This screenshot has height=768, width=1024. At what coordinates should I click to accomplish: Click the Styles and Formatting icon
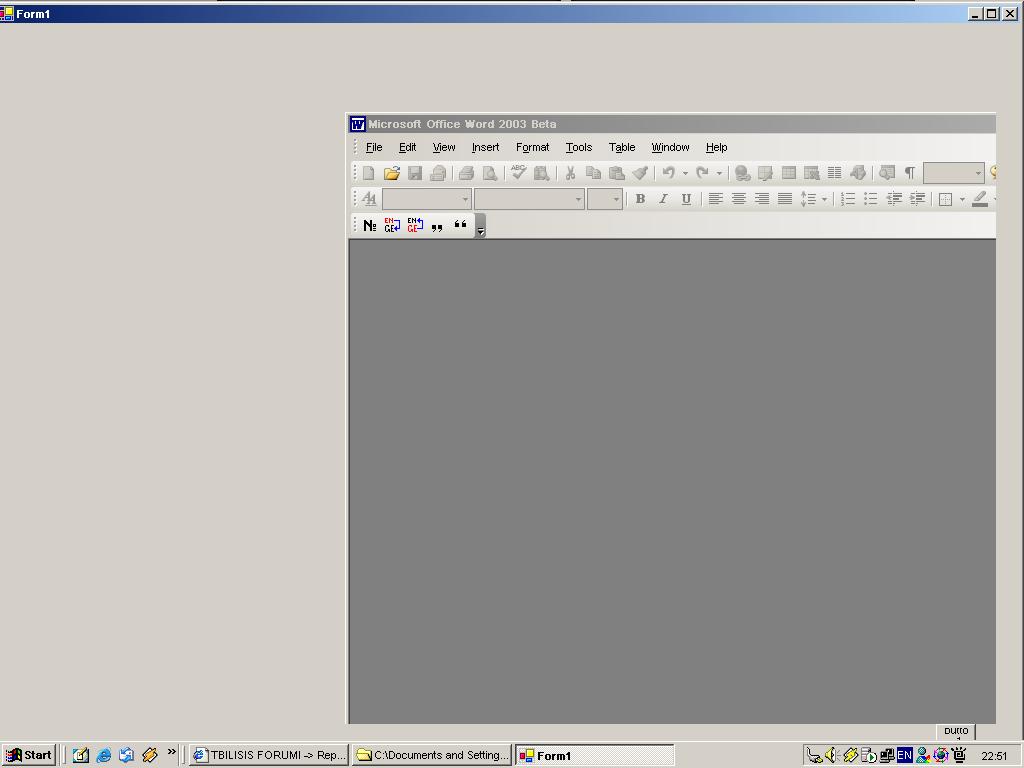tap(369, 199)
